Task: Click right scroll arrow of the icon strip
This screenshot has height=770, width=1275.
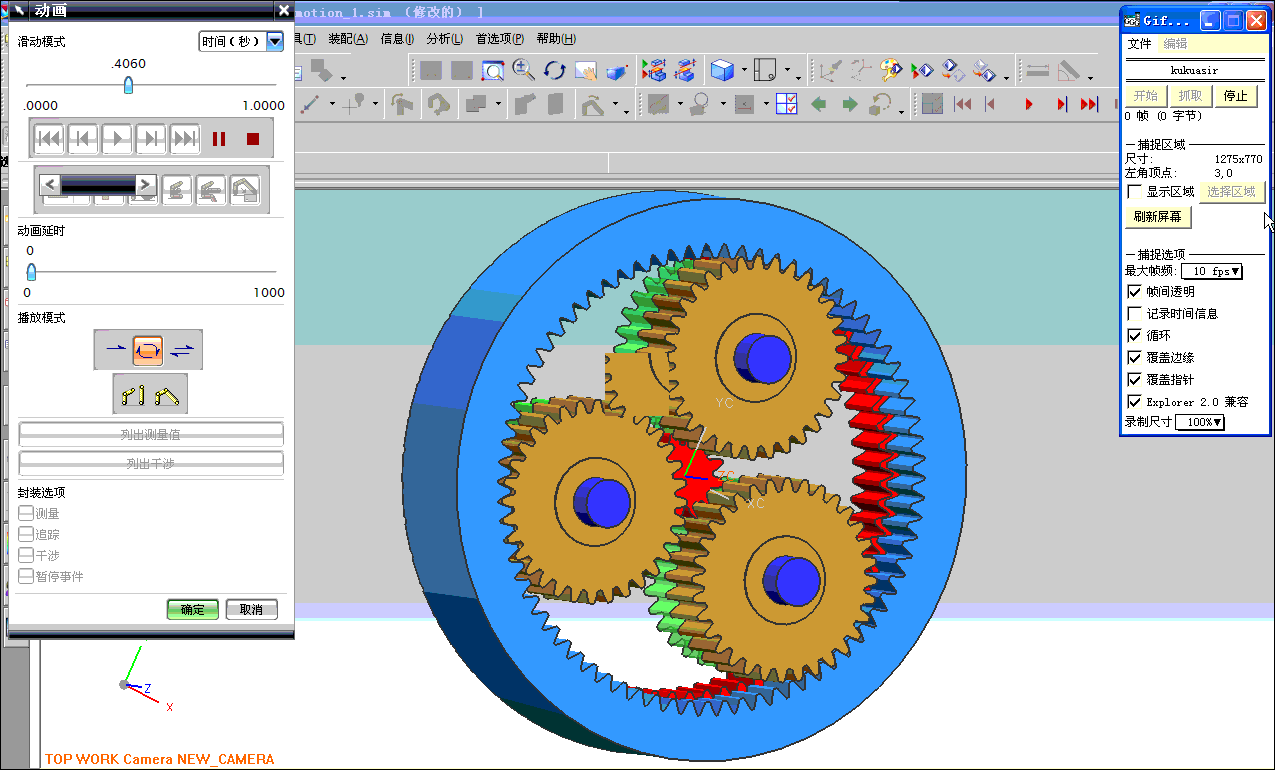Action: coord(146,184)
